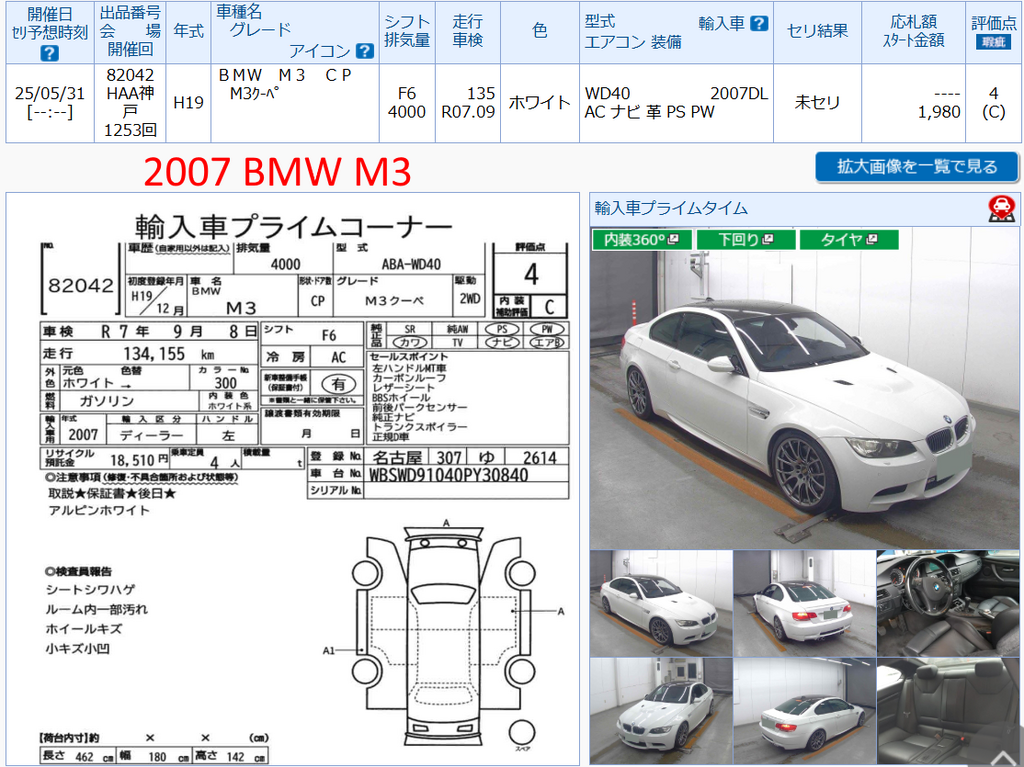Click the 出品番号 column header
Viewport: 1024px width, 767px height.
click(130, 12)
